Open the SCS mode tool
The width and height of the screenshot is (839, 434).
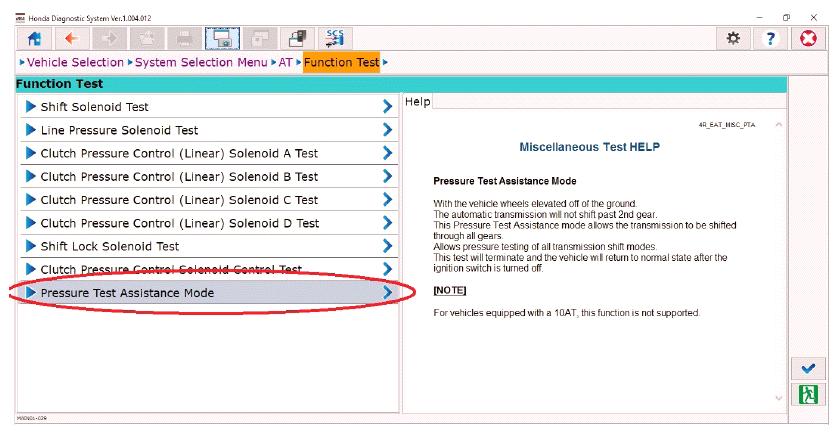point(335,38)
